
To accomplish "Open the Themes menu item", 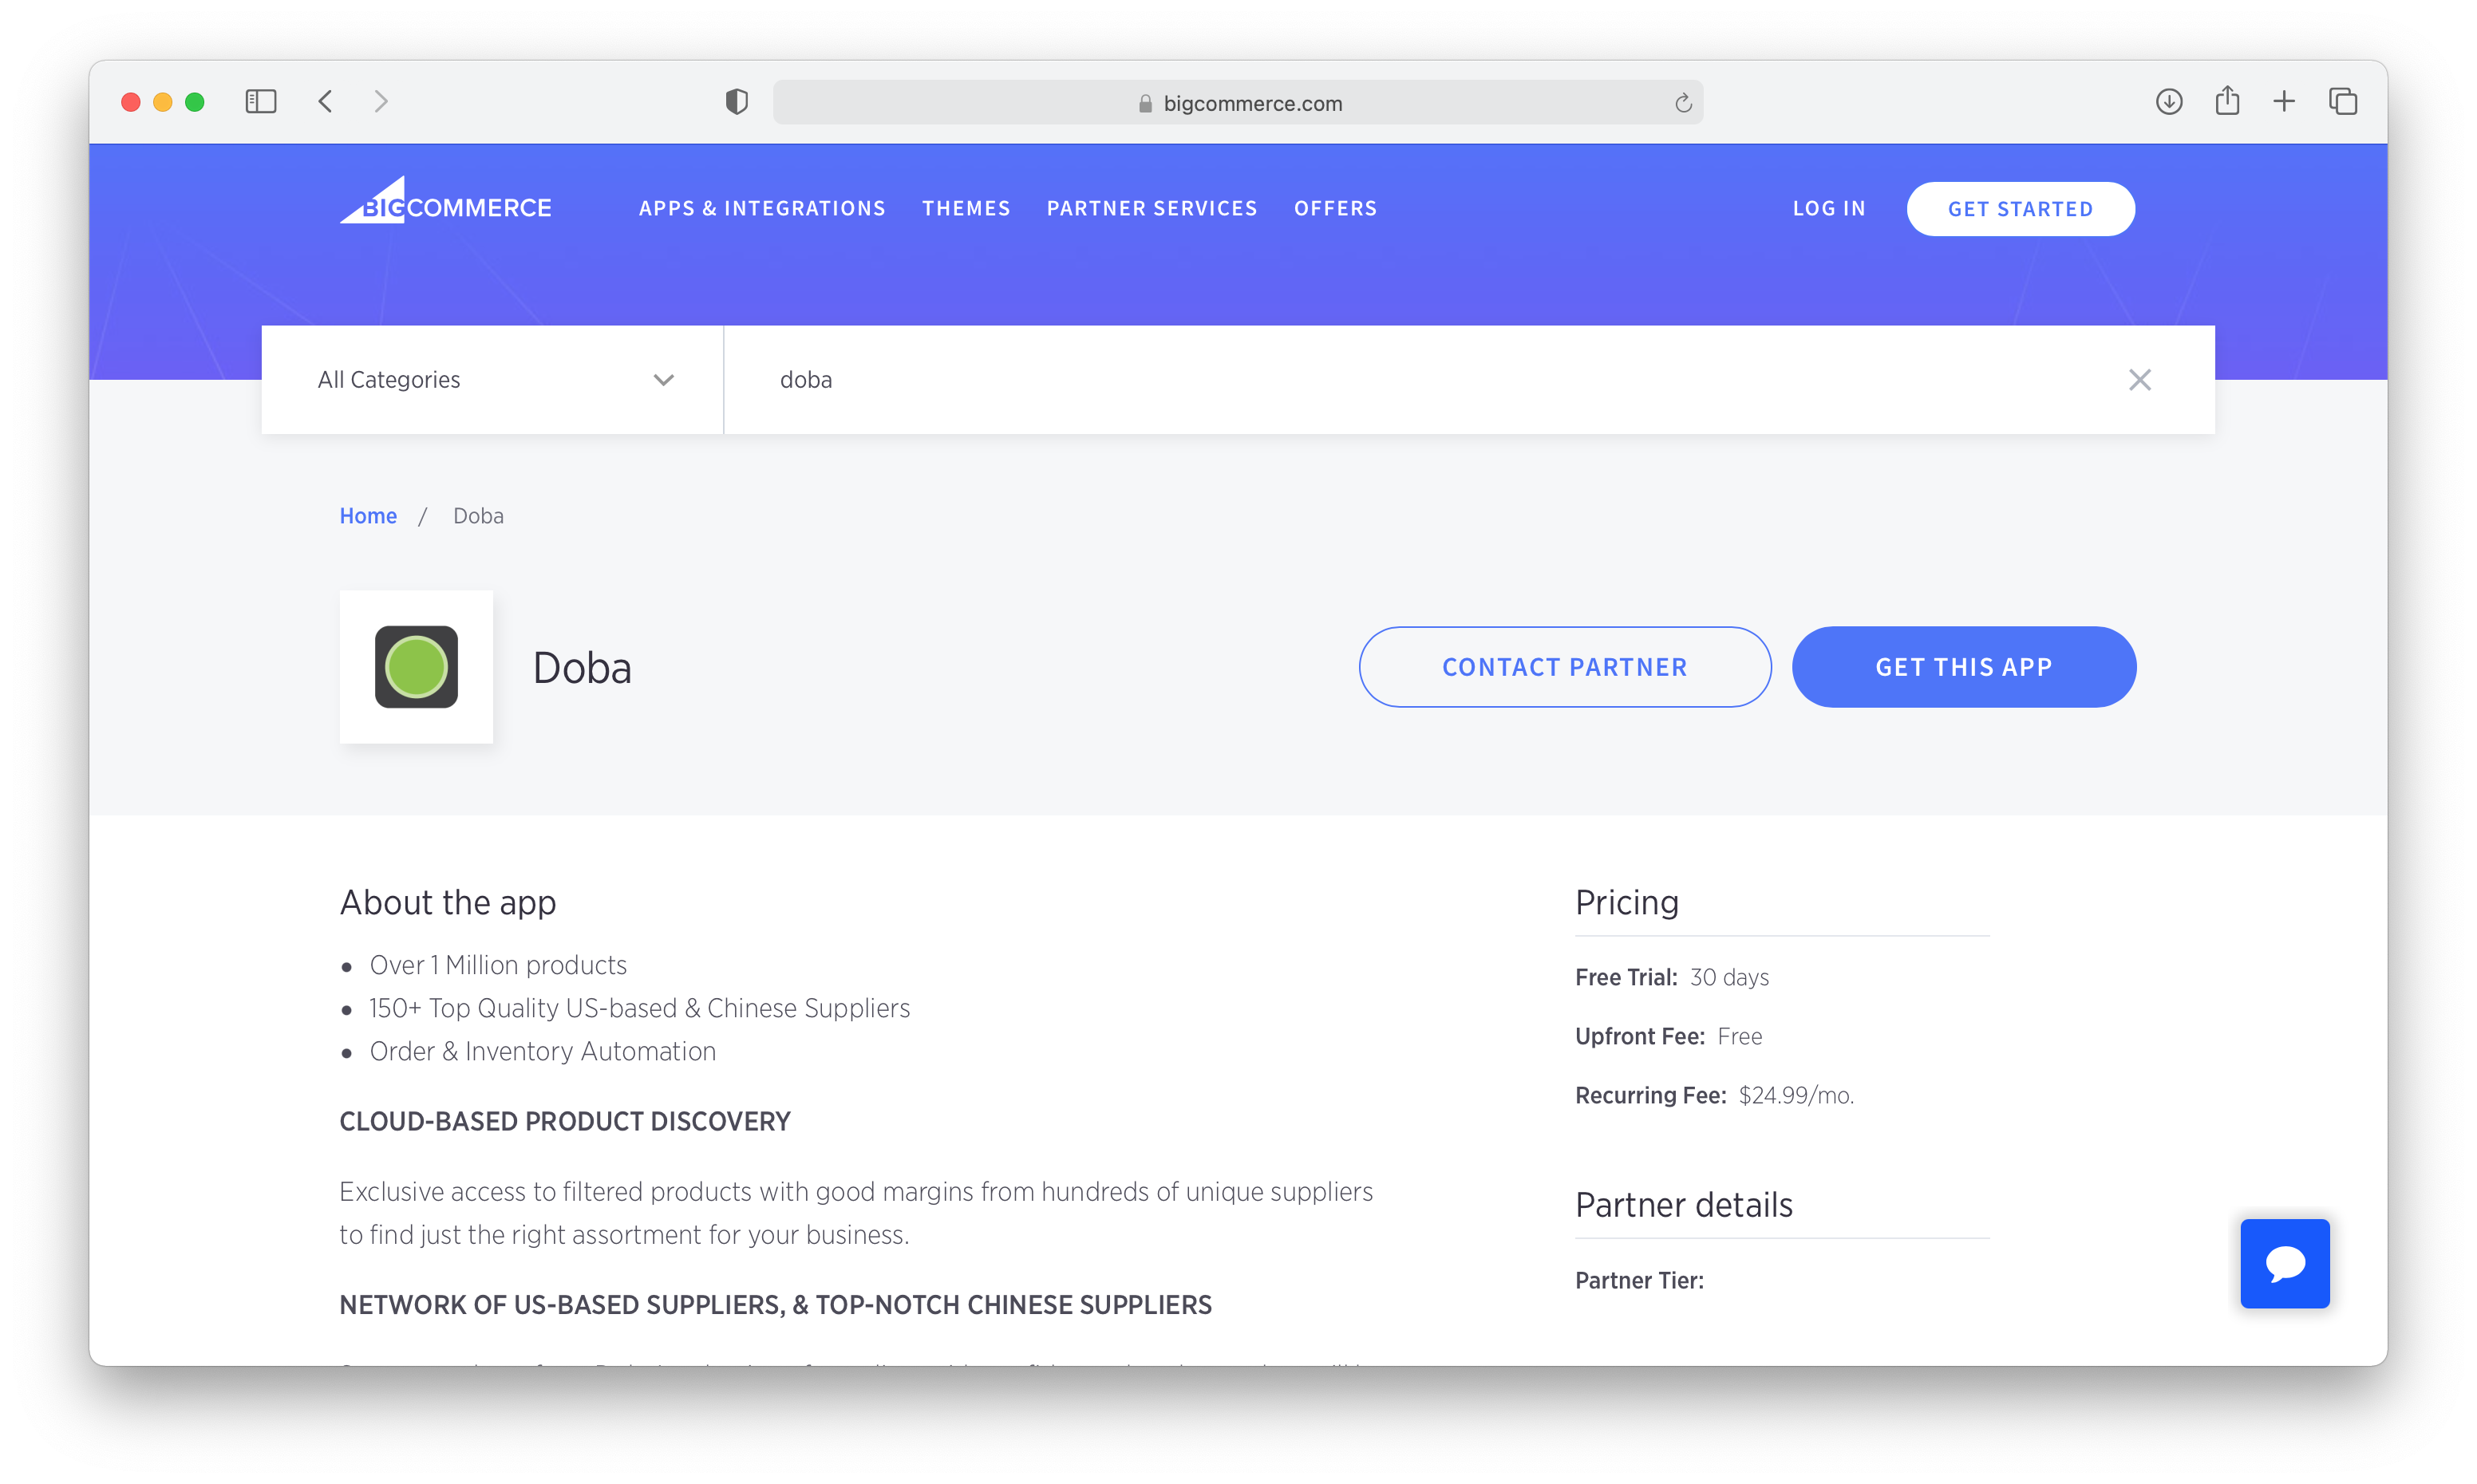I will coord(966,209).
